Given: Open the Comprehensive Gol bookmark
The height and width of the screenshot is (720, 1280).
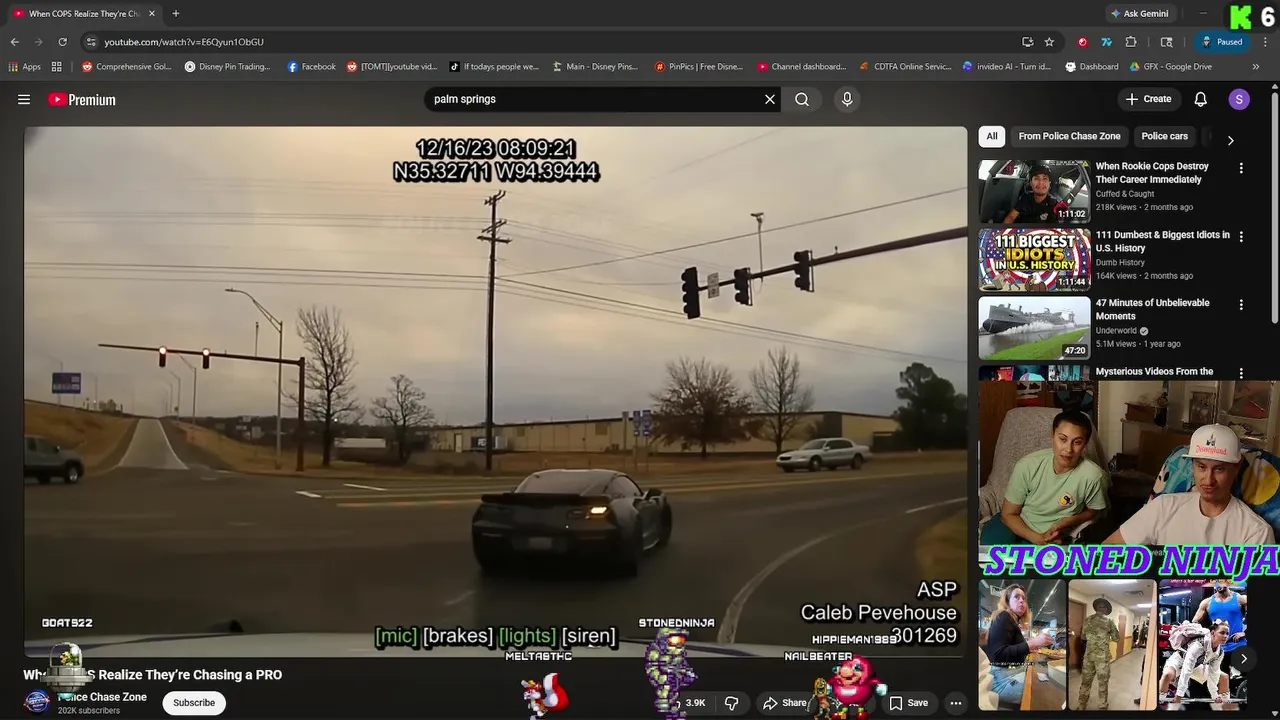Looking at the screenshot, I should click(127, 67).
